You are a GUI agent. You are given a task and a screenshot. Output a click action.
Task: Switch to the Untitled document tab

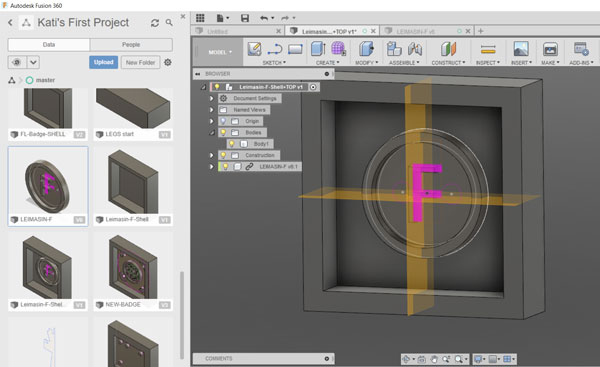click(x=237, y=31)
